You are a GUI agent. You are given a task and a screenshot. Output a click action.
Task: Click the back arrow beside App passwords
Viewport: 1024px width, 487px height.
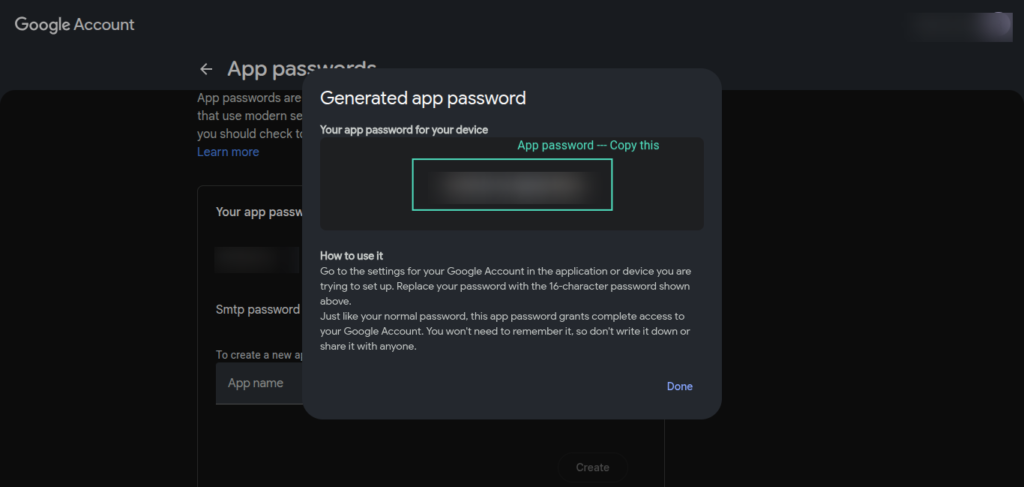click(206, 69)
